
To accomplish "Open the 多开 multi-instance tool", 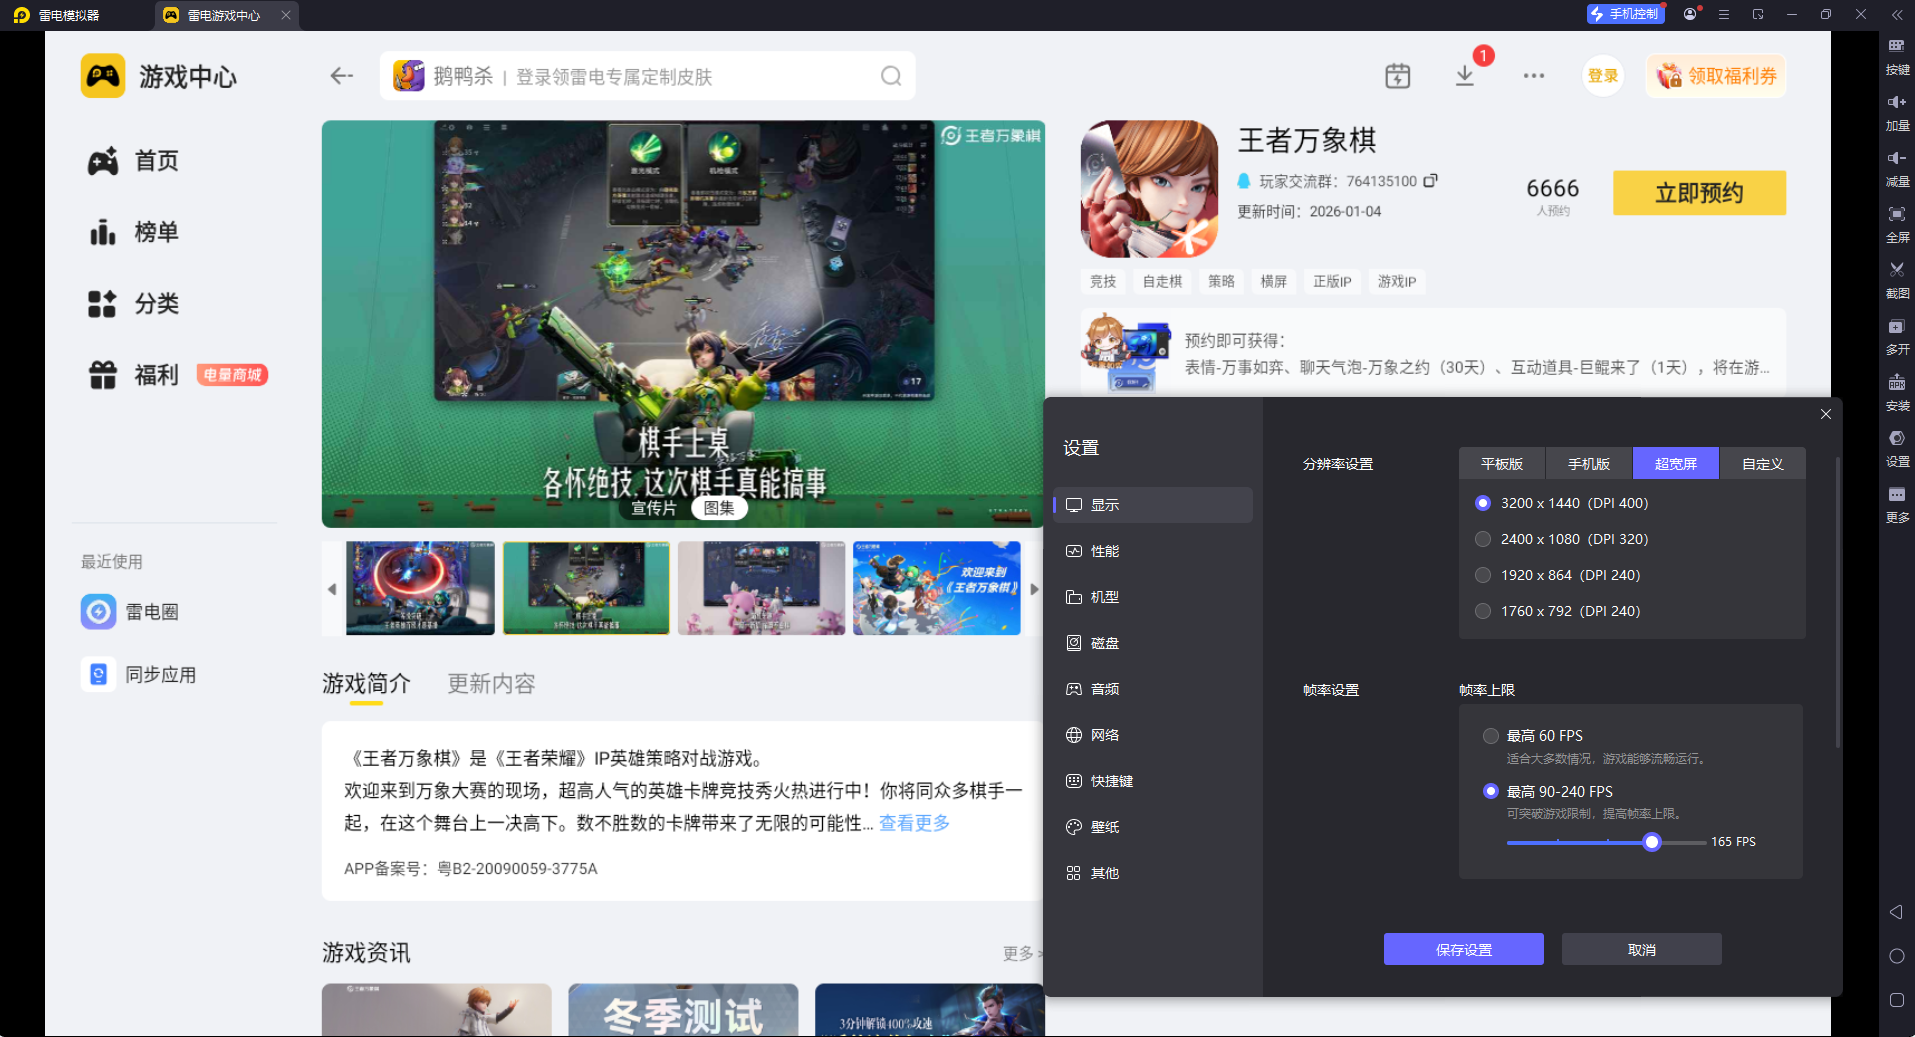I will (1897, 336).
